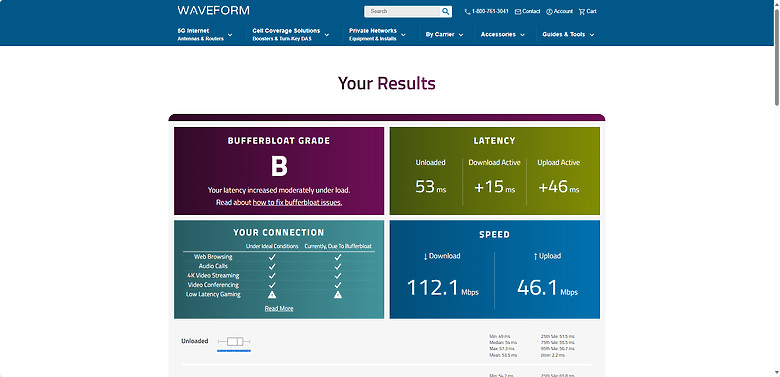Click the Unloaded latency box plot
This screenshot has height=377, width=780.
(x=234, y=341)
